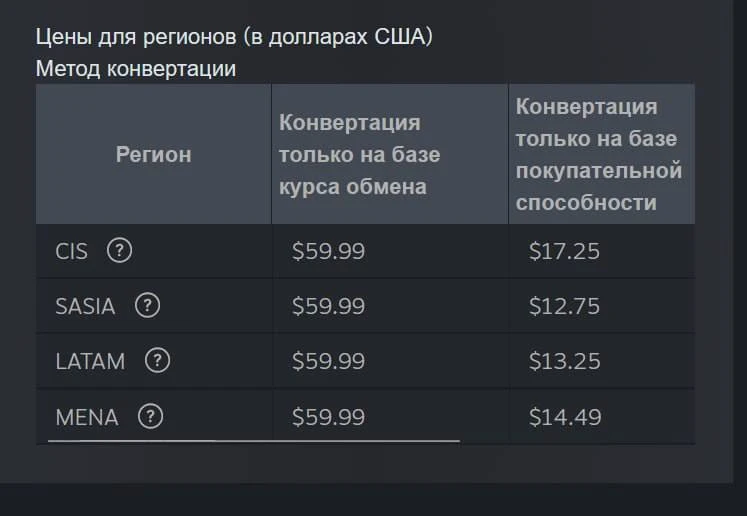Click the help icon next to CIS
The height and width of the screenshot is (516, 747).
coord(119,251)
